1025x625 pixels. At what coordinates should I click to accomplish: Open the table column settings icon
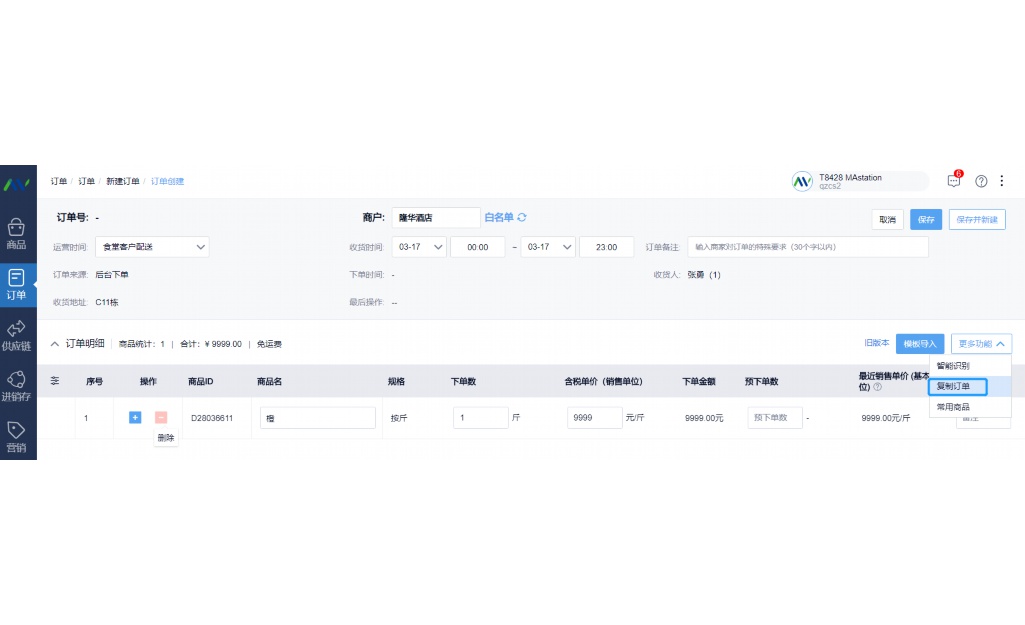(55, 381)
